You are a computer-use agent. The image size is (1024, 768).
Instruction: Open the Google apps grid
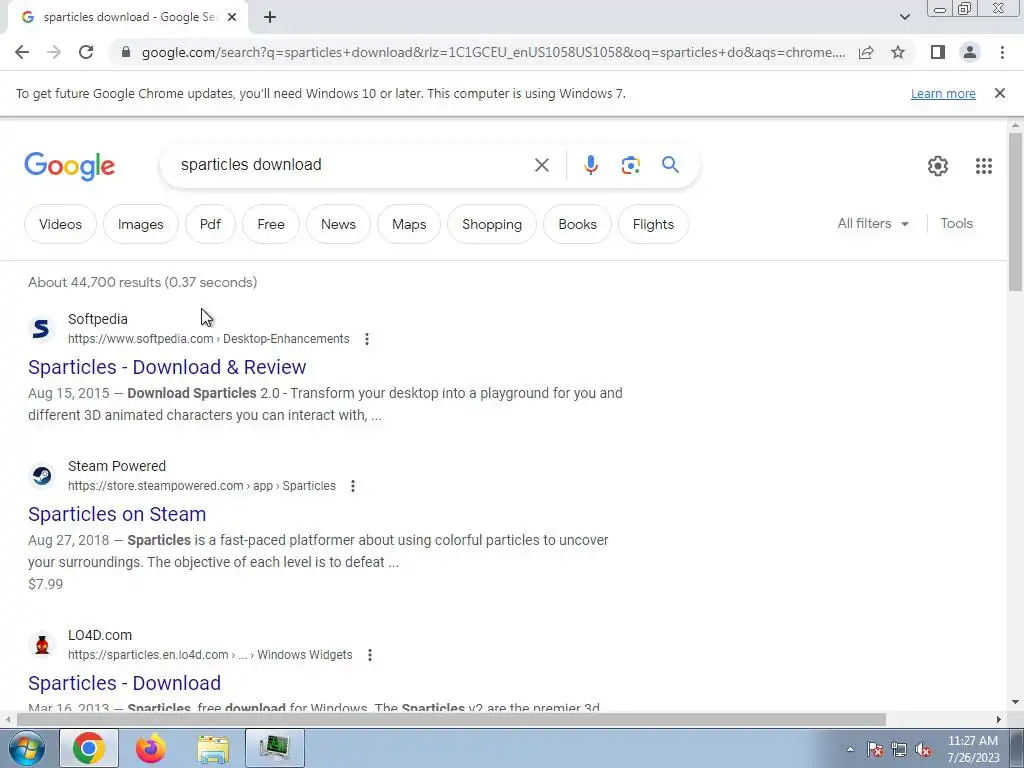tap(984, 166)
